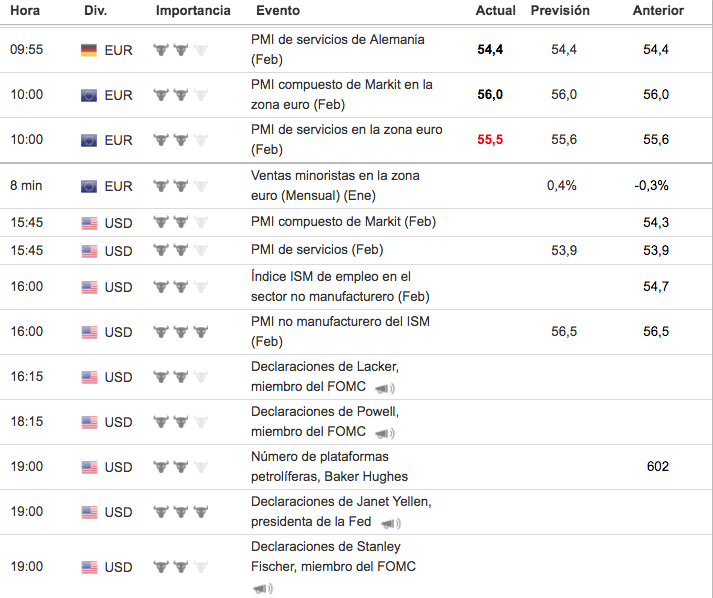The image size is (713, 598).
Task: Click the megaphone icon by Janet Yellen's speech
Action: [391, 523]
